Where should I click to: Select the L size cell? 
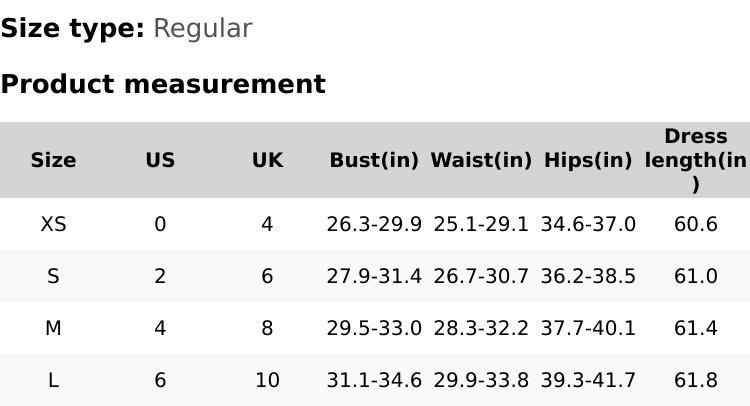pos(53,380)
